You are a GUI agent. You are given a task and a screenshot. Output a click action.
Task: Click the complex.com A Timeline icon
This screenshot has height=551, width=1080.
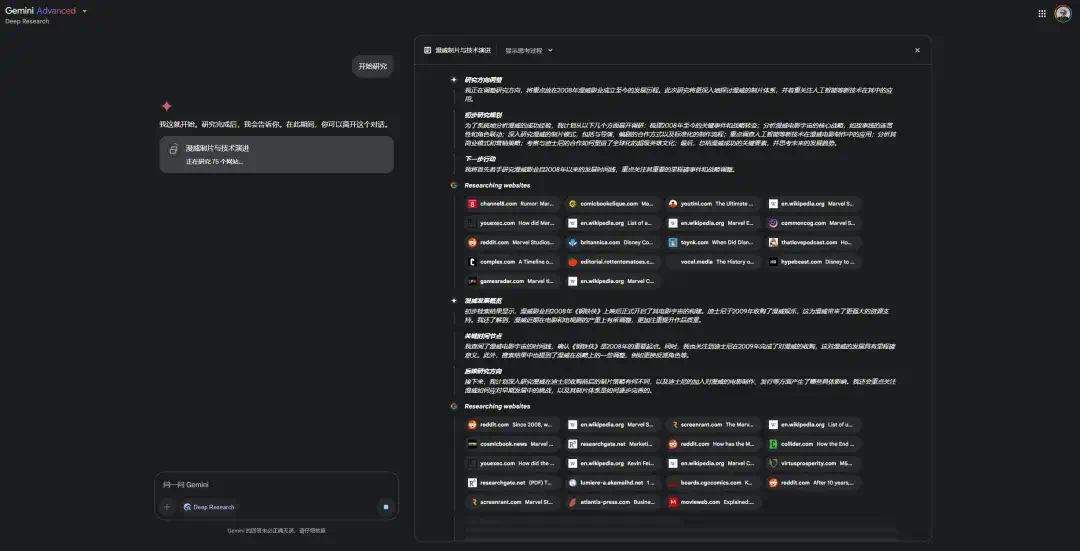(472, 262)
